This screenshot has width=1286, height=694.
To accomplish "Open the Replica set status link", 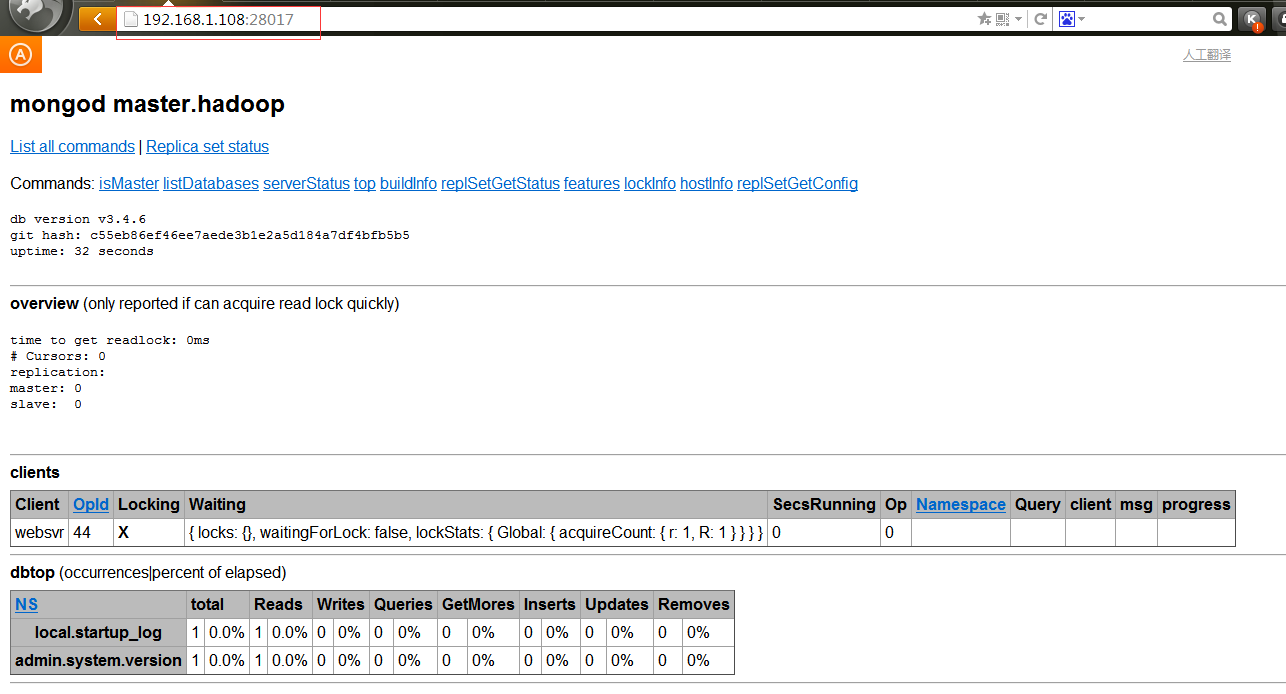I will (x=207, y=146).
